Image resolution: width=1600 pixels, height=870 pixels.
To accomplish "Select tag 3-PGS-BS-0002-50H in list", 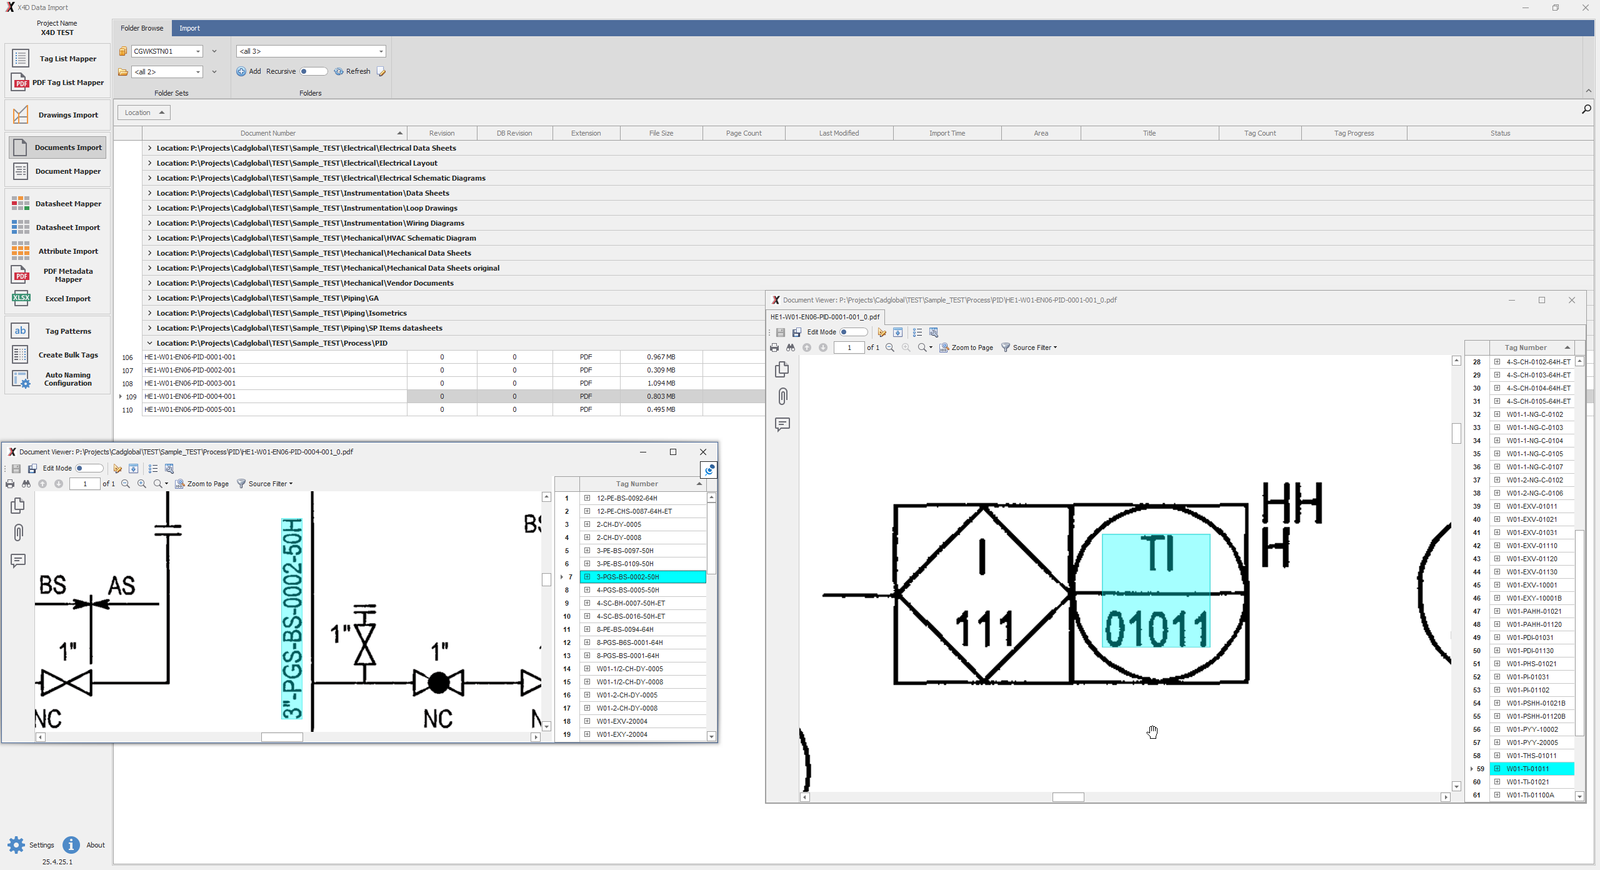I will point(642,577).
